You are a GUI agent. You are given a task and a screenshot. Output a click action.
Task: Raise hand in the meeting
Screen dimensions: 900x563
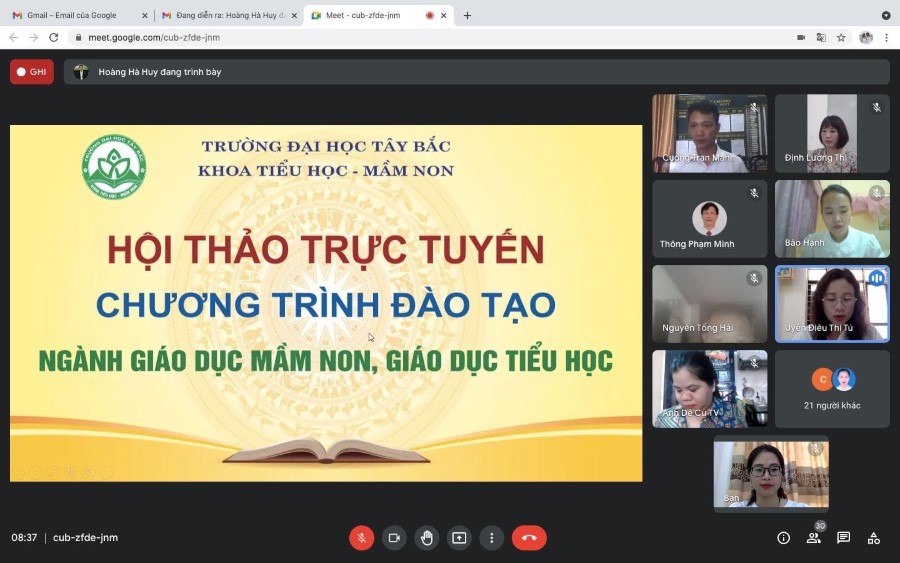tap(427, 538)
